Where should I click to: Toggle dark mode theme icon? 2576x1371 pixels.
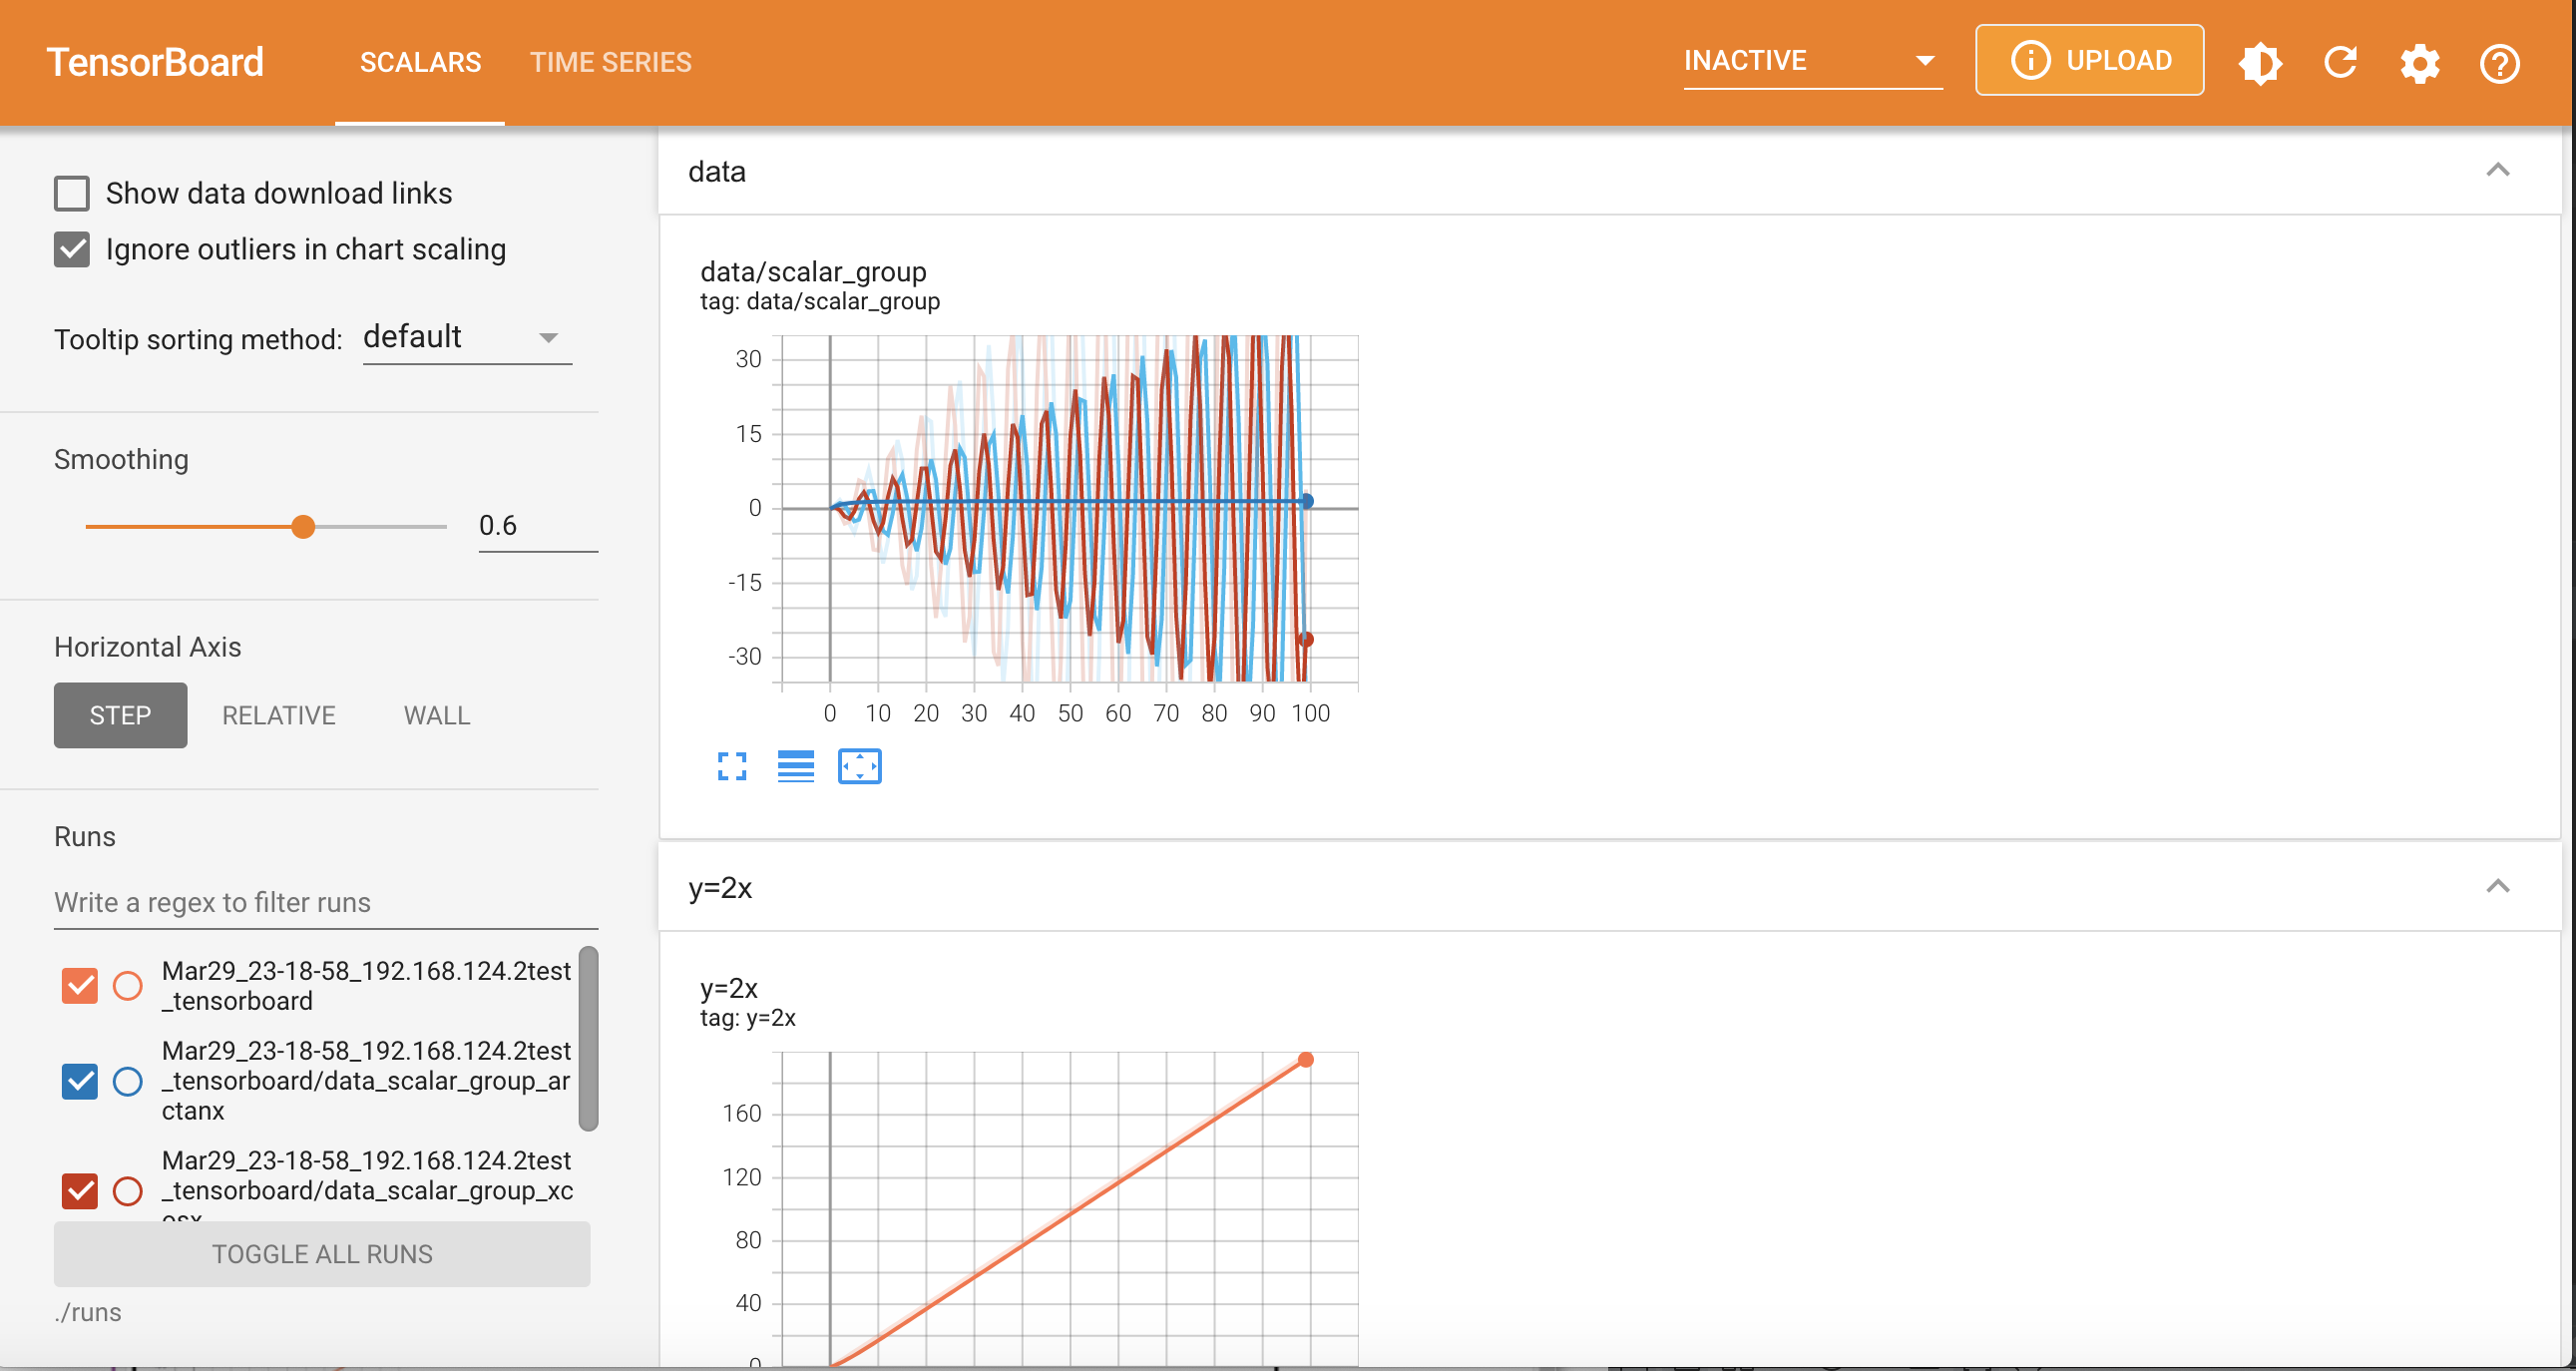(x=2259, y=63)
